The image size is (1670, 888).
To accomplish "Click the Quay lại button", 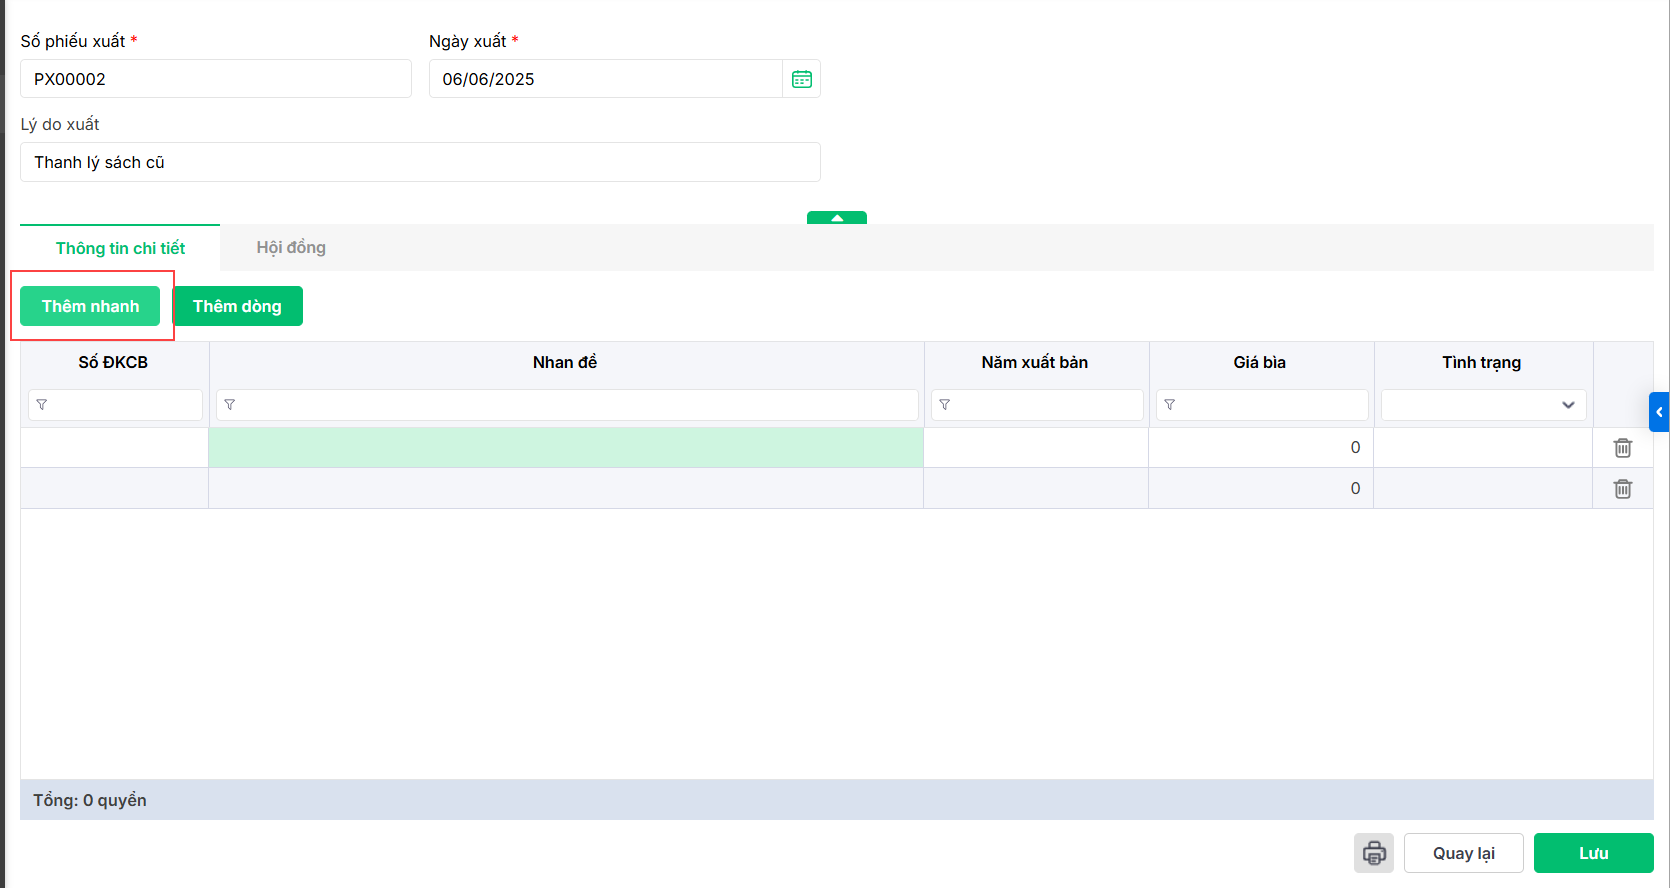I will [1463, 853].
